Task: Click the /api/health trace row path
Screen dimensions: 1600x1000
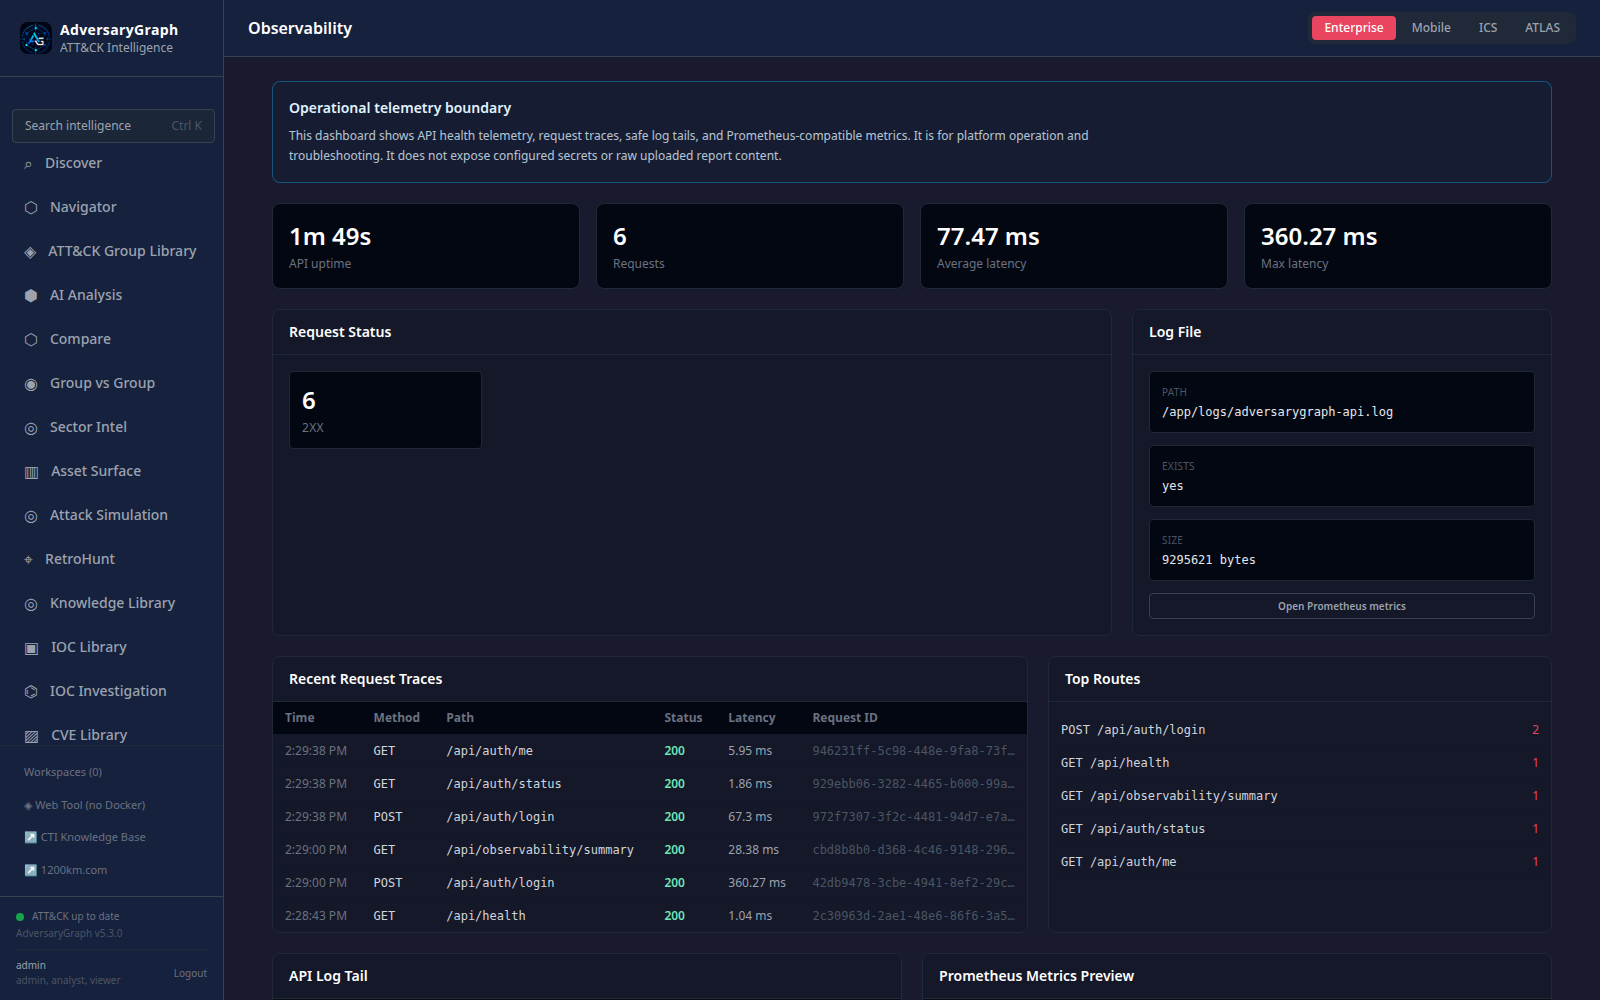Action: coord(486,916)
